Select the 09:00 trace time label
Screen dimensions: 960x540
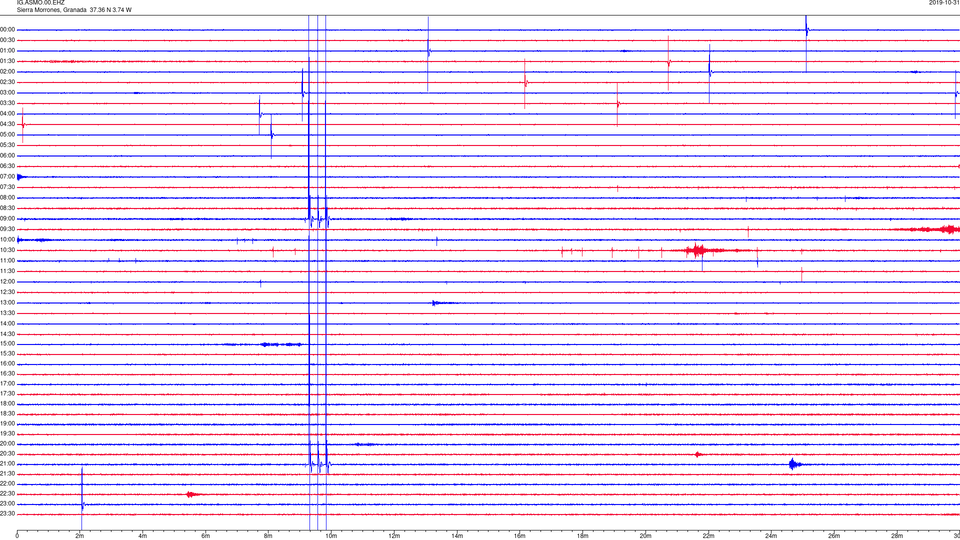(x=7, y=219)
